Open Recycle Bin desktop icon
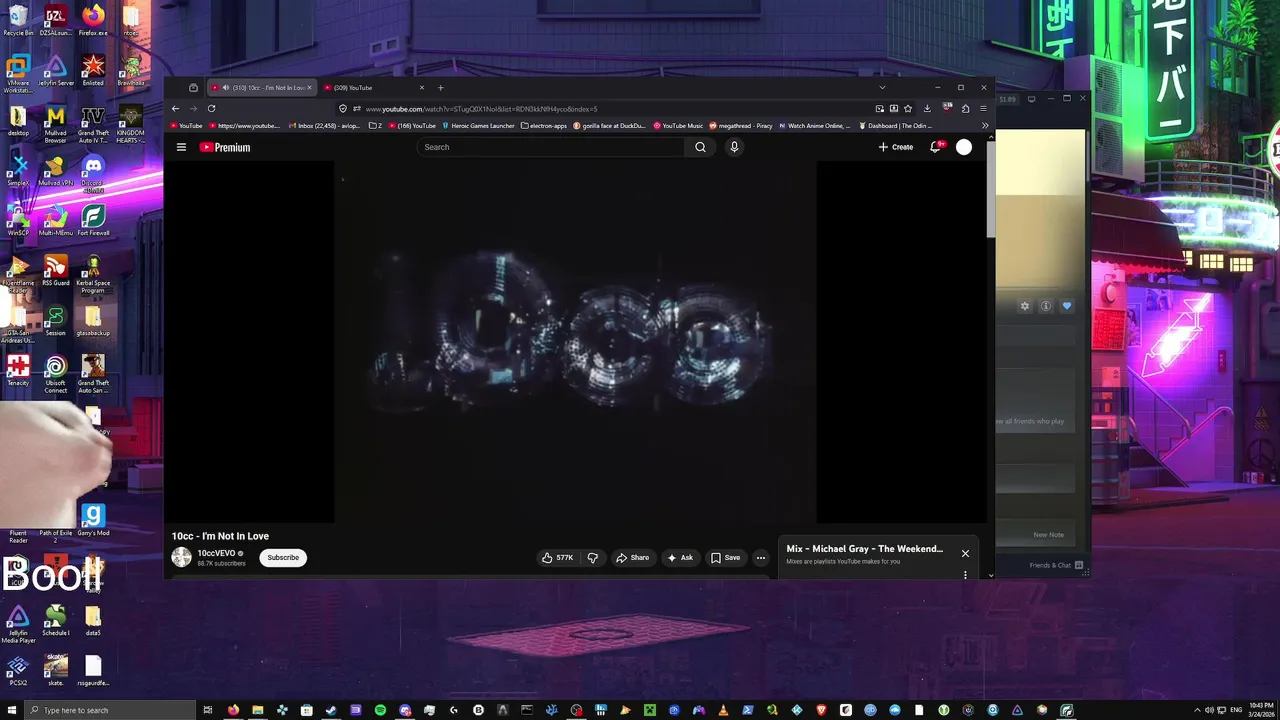1280x720 pixels. 18,20
